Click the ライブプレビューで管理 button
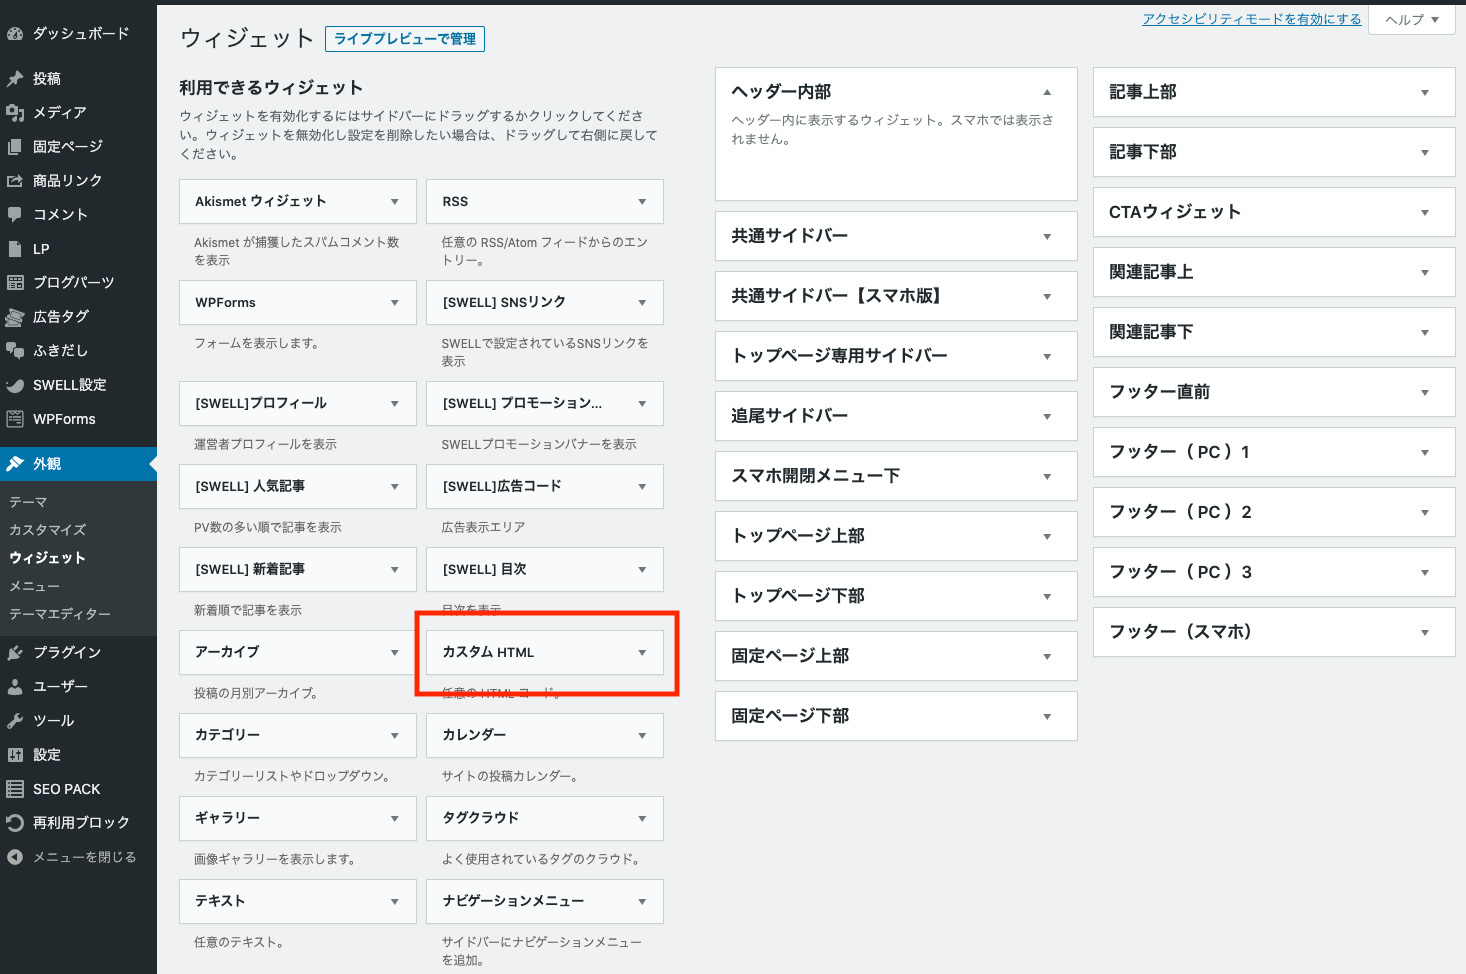Viewport: 1466px width, 974px height. point(405,39)
